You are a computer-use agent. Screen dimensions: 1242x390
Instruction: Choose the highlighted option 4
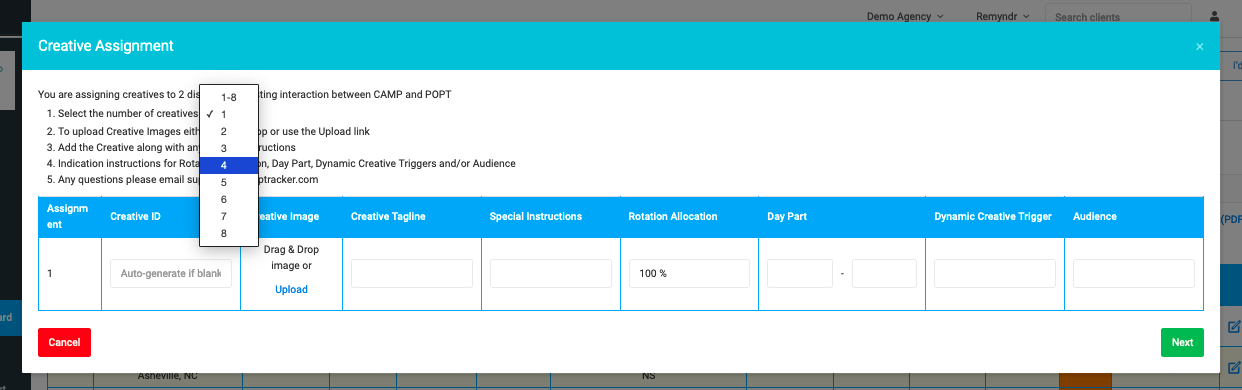tap(229, 165)
